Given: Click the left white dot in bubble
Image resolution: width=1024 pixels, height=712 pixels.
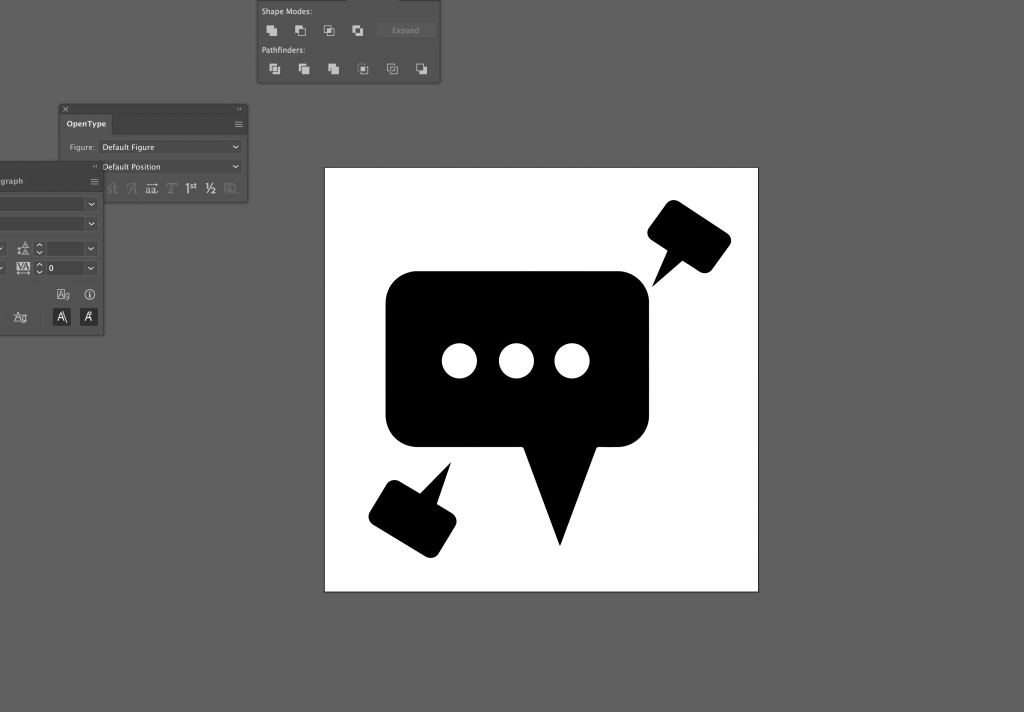Looking at the screenshot, I should pyautogui.click(x=459, y=361).
